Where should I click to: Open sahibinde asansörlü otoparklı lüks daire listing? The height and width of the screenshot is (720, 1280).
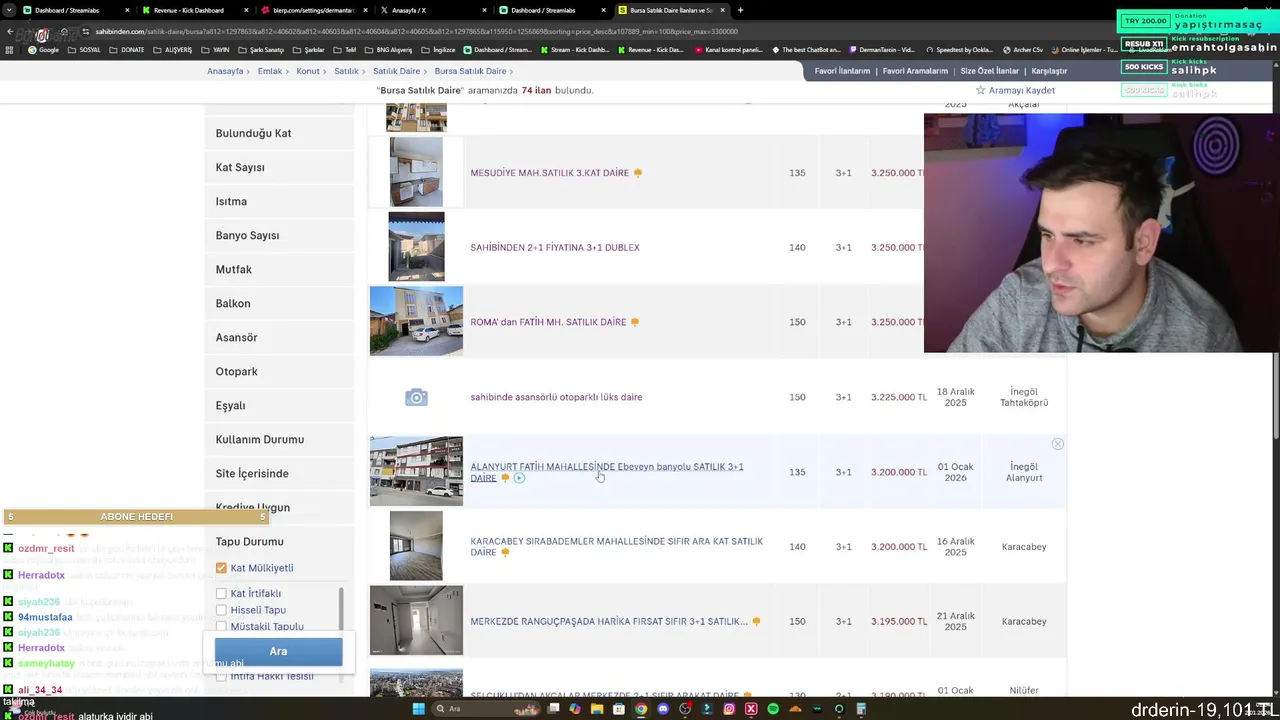556,397
